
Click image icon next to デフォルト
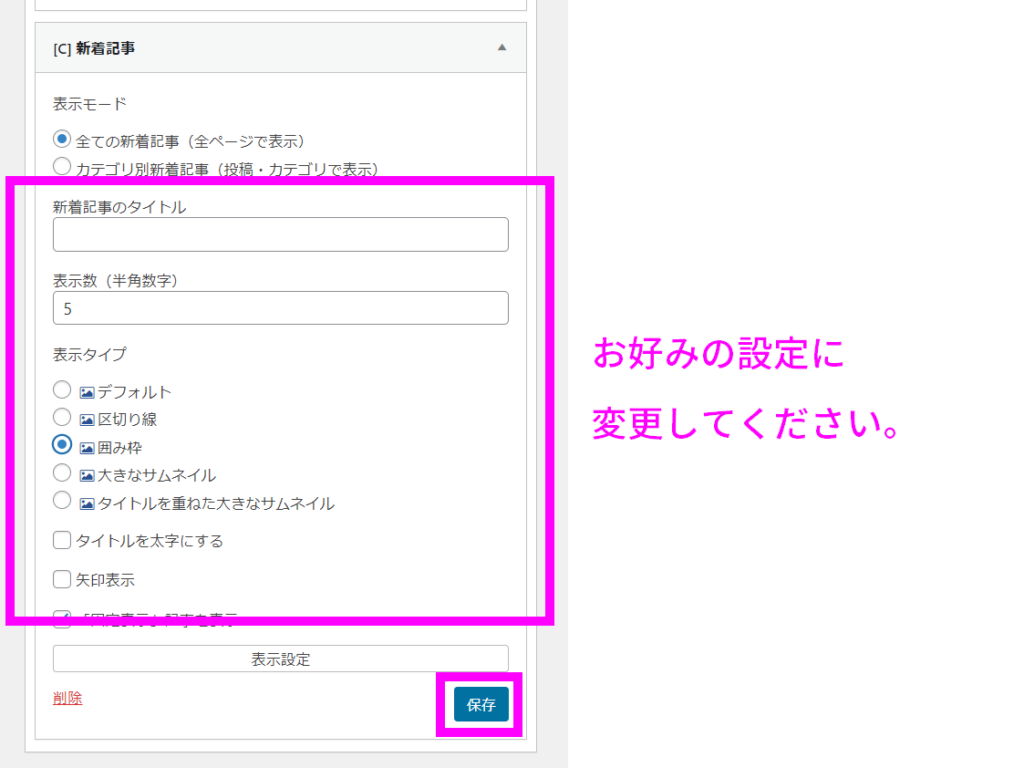click(x=87, y=392)
